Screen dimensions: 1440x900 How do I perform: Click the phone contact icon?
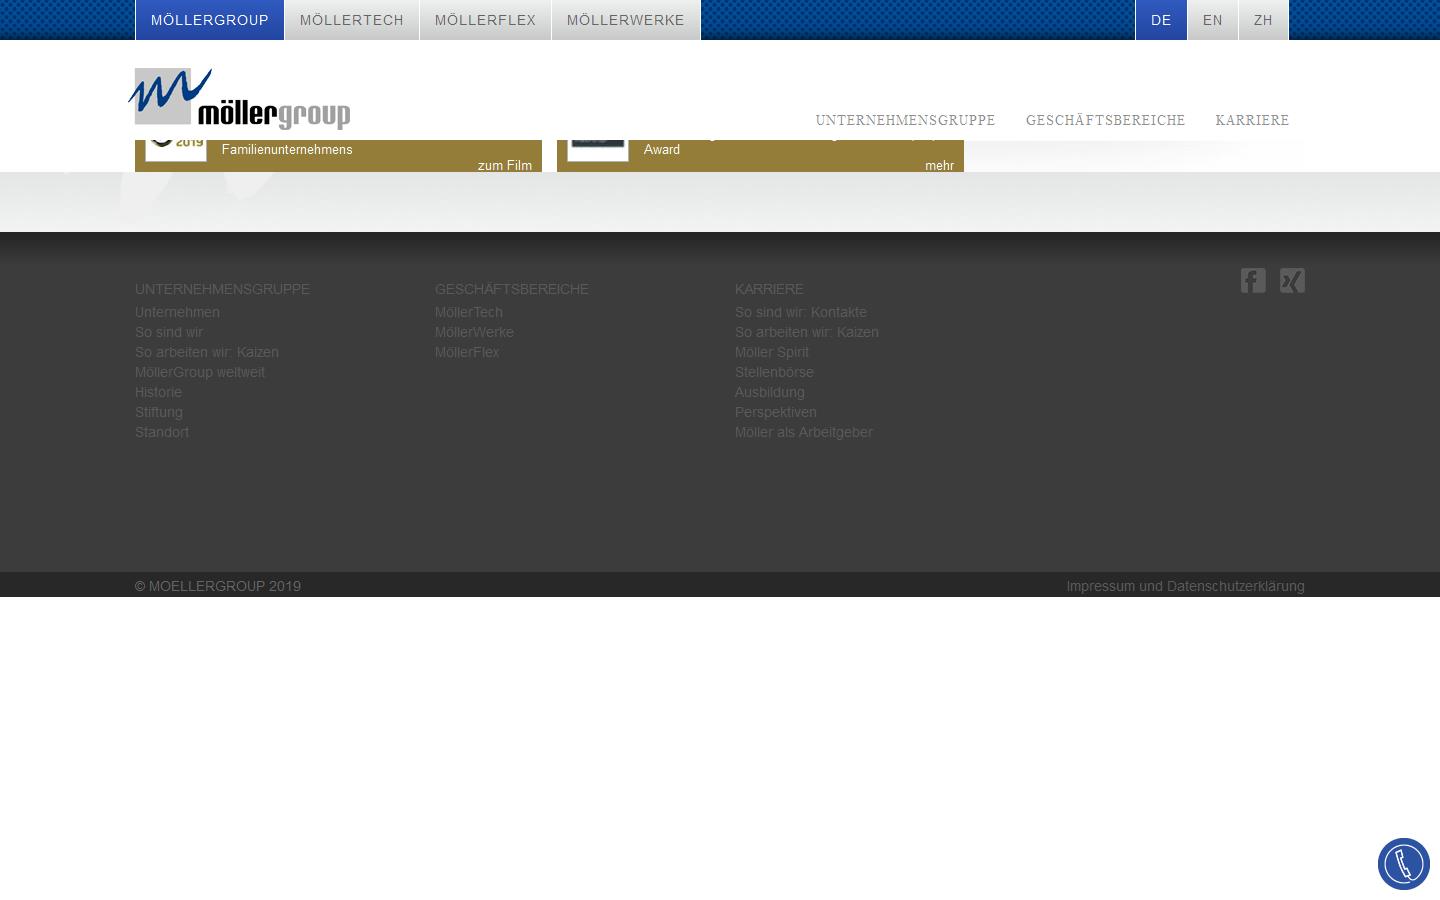(x=1403, y=864)
